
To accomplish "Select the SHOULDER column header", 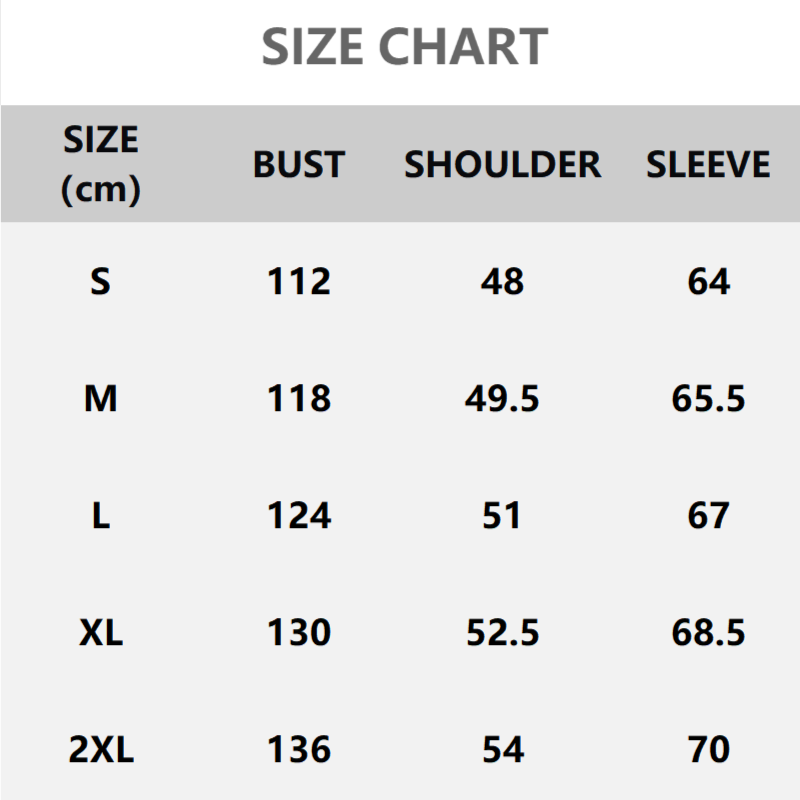I will pyautogui.click(x=502, y=164).
